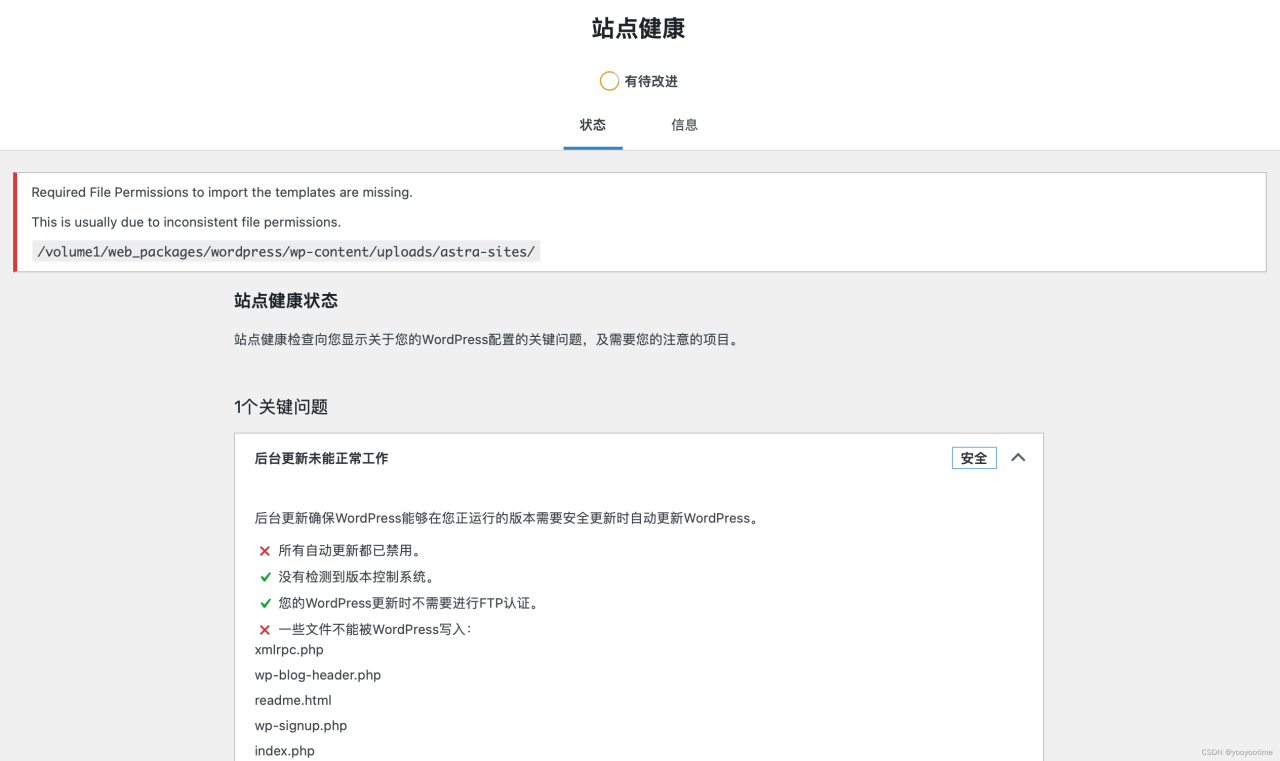Click the readme.html filename

(x=293, y=700)
